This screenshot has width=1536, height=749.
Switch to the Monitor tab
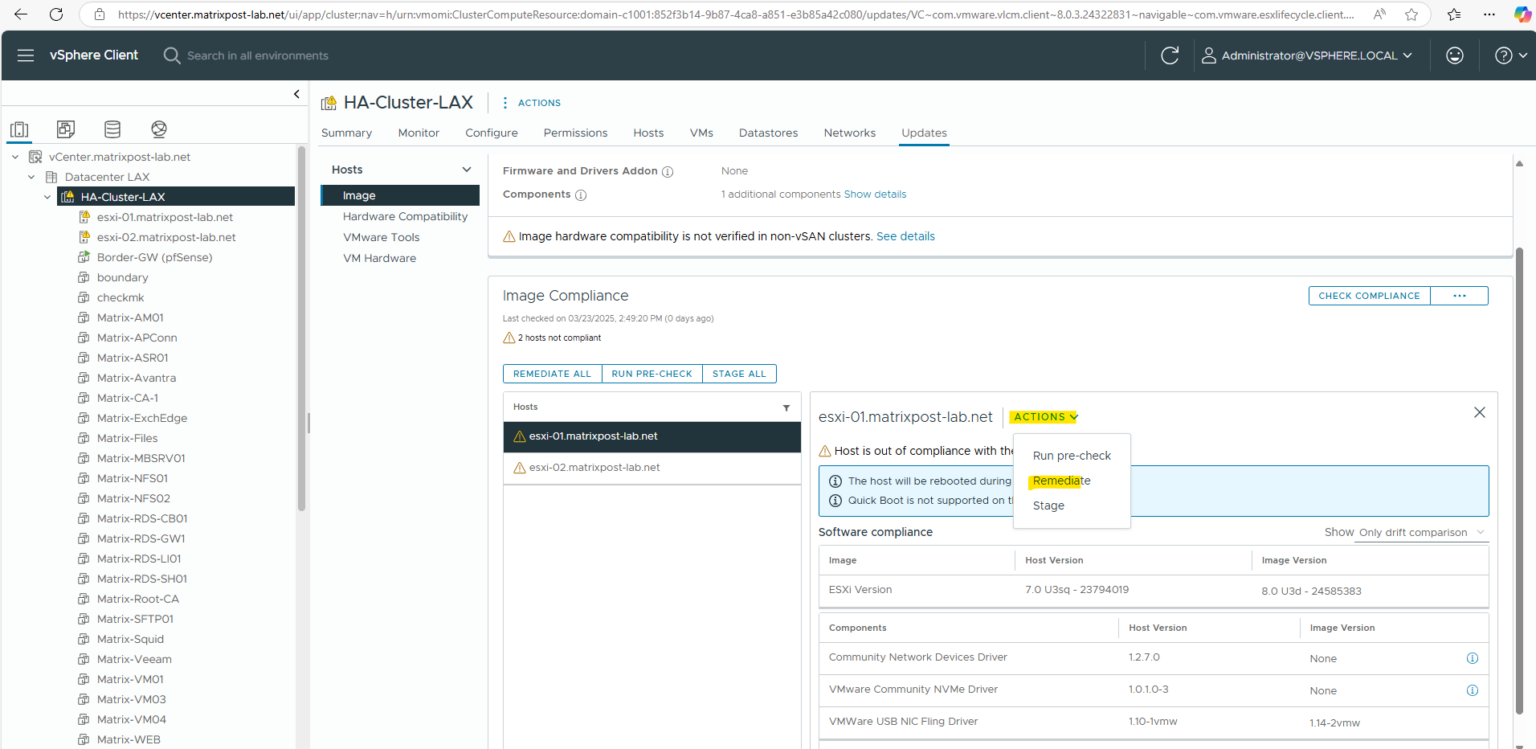[x=418, y=132]
